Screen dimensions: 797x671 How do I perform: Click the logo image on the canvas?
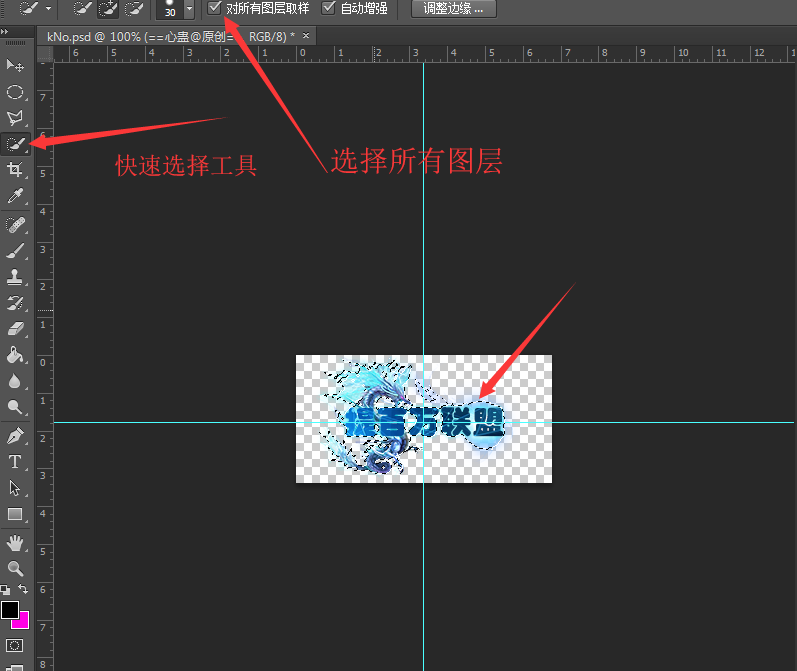424,419
